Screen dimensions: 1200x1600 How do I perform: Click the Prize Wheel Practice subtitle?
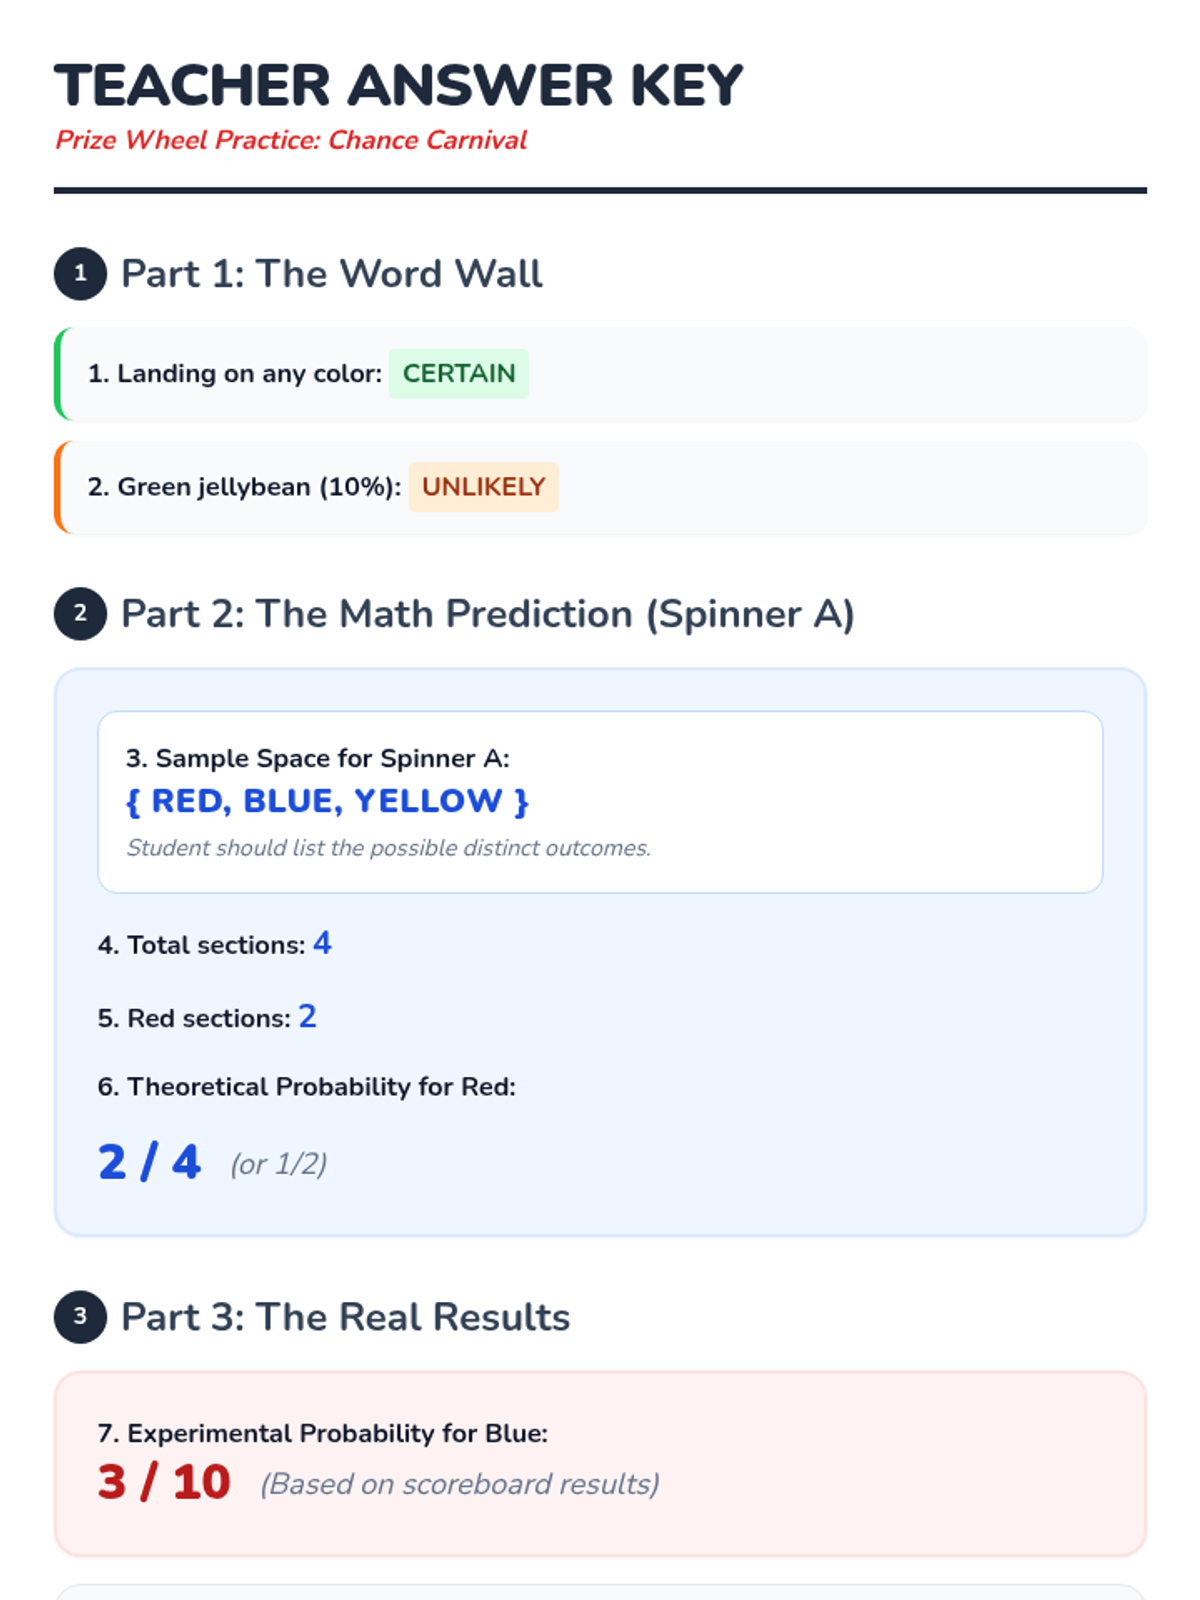291,140
